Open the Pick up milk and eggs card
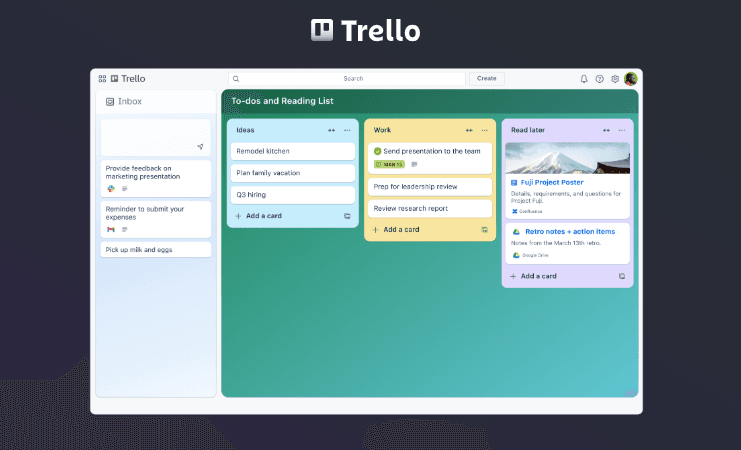Screen dimensions: 741x450 point(155,250)
